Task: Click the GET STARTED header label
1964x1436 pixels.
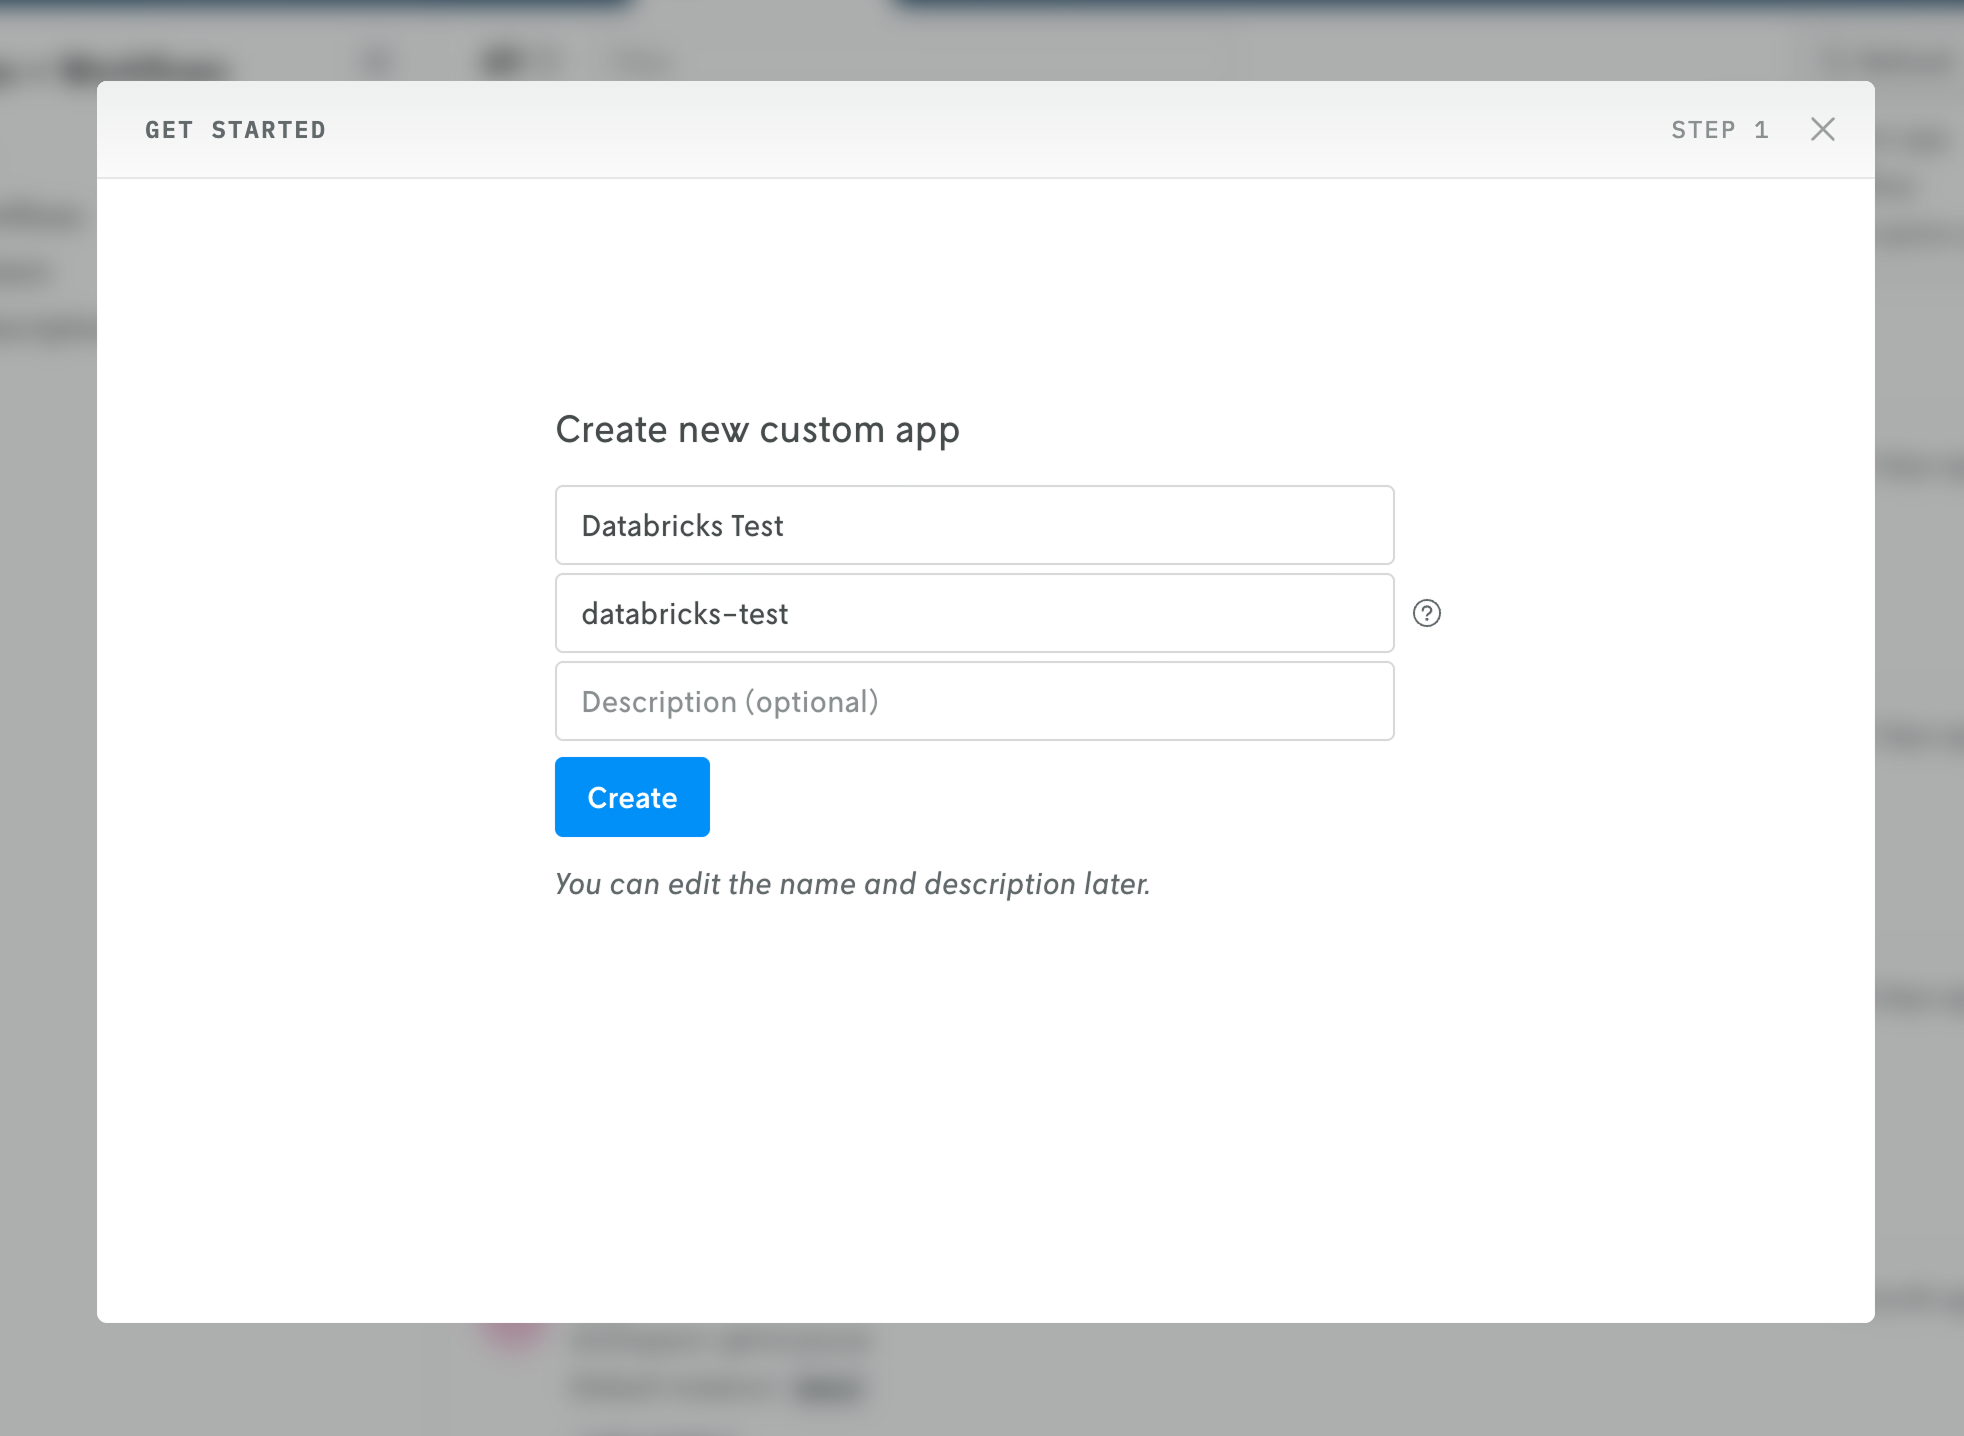Action: pyautogui.click(x=236, y=129)
